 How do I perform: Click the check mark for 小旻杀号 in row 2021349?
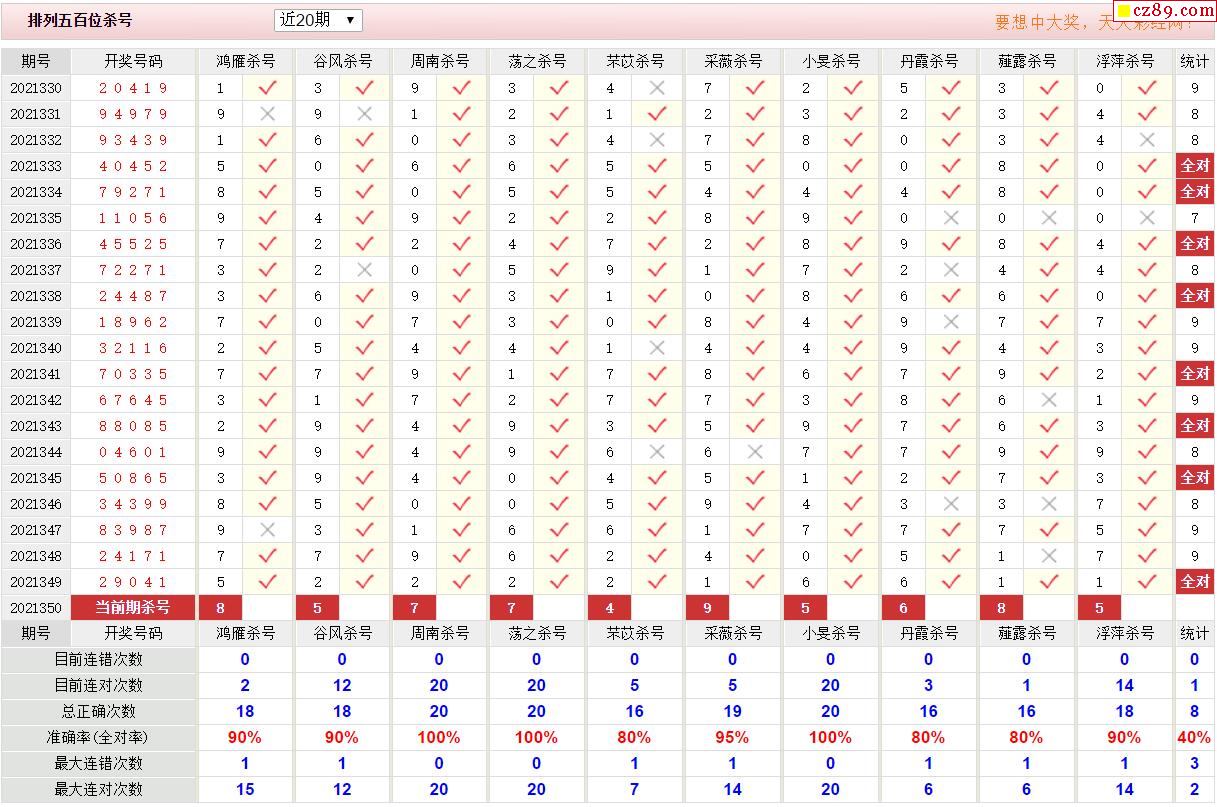click(853, 582)
